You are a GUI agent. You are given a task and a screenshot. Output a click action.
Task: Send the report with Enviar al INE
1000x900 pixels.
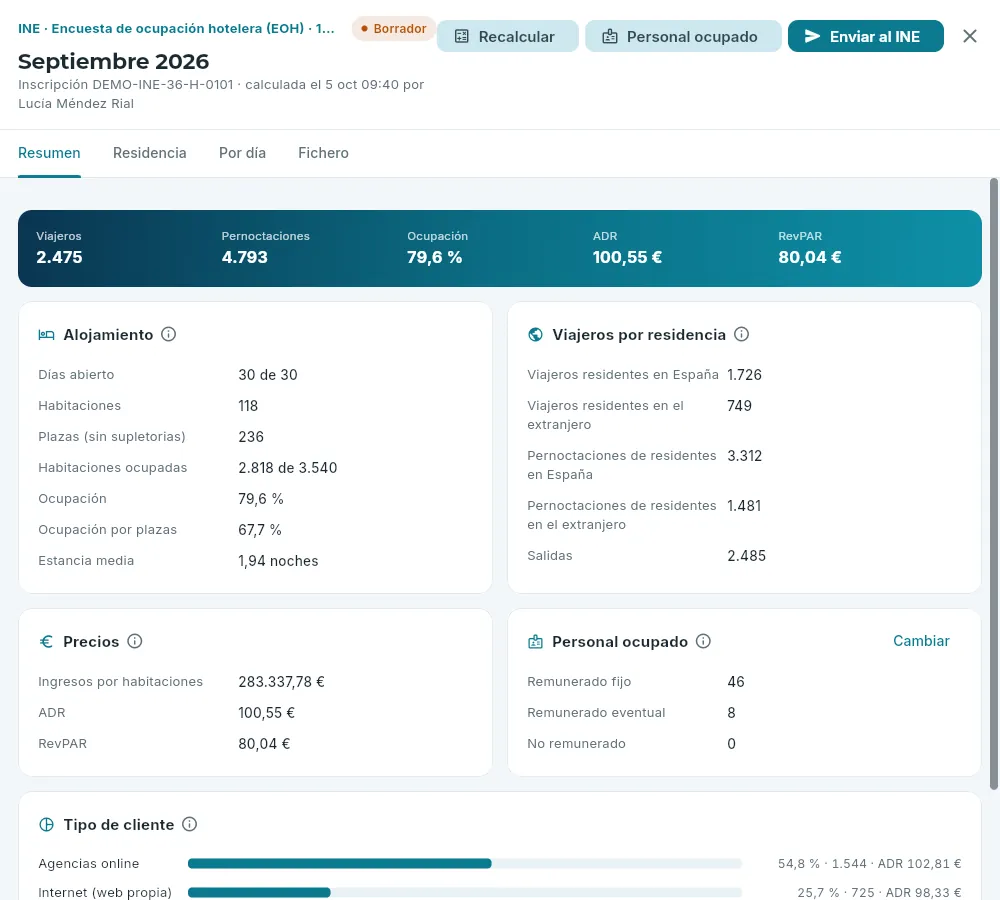coord(865,36)
